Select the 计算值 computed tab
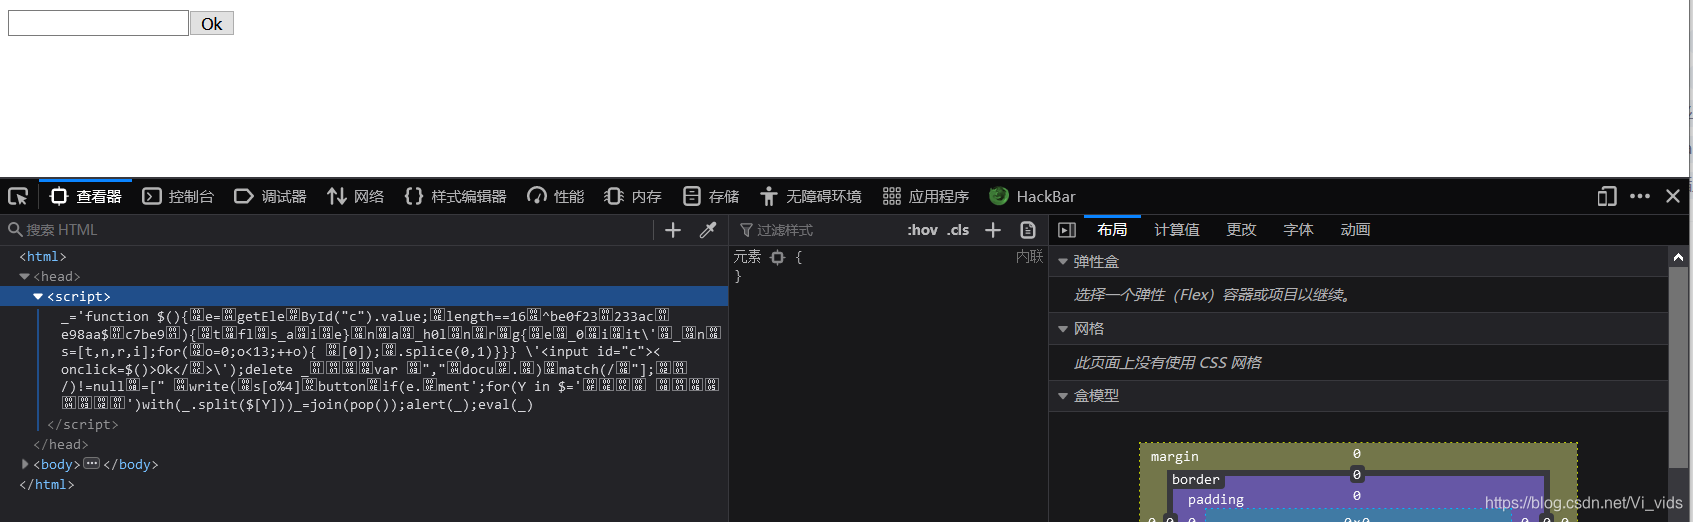 1177,230
